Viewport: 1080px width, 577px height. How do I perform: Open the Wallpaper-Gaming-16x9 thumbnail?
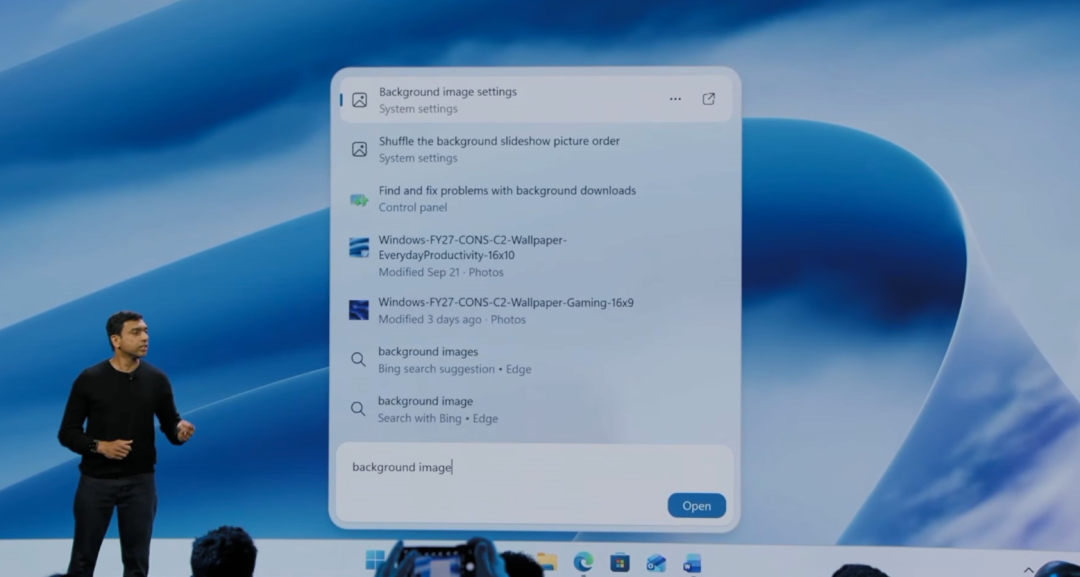click(359, 310)
